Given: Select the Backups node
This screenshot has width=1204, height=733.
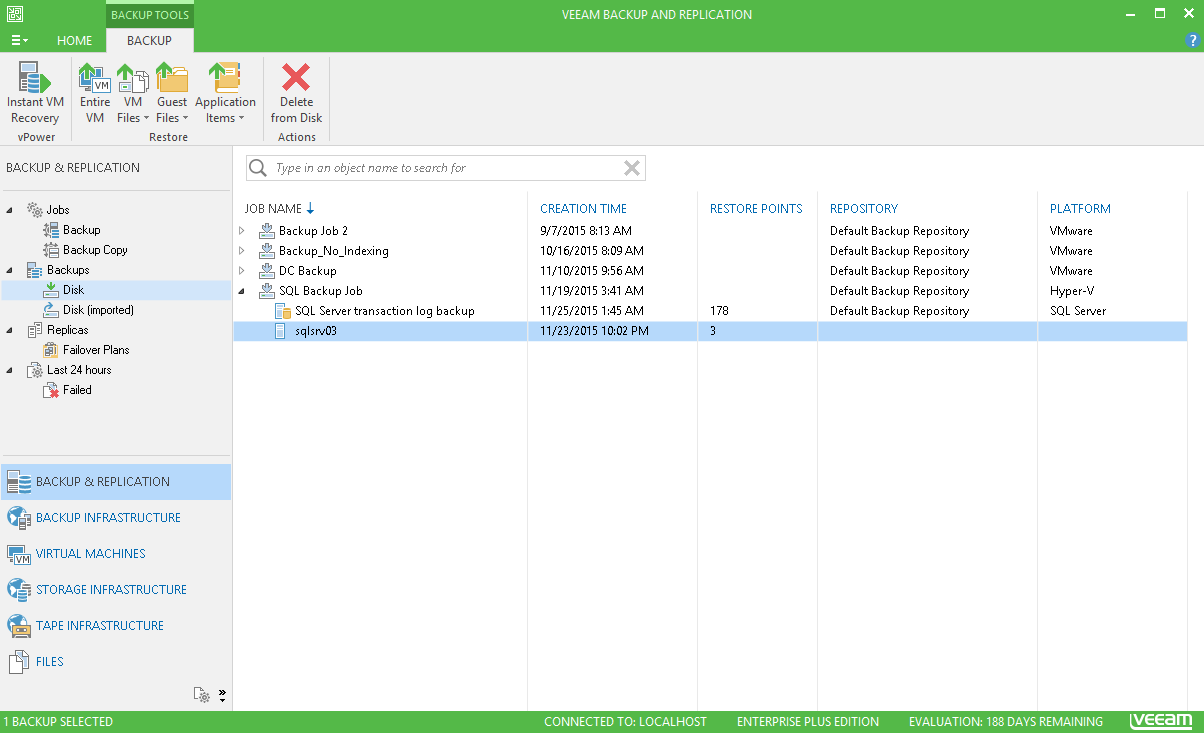Looking at the screenshot, I should pos(68,270).
